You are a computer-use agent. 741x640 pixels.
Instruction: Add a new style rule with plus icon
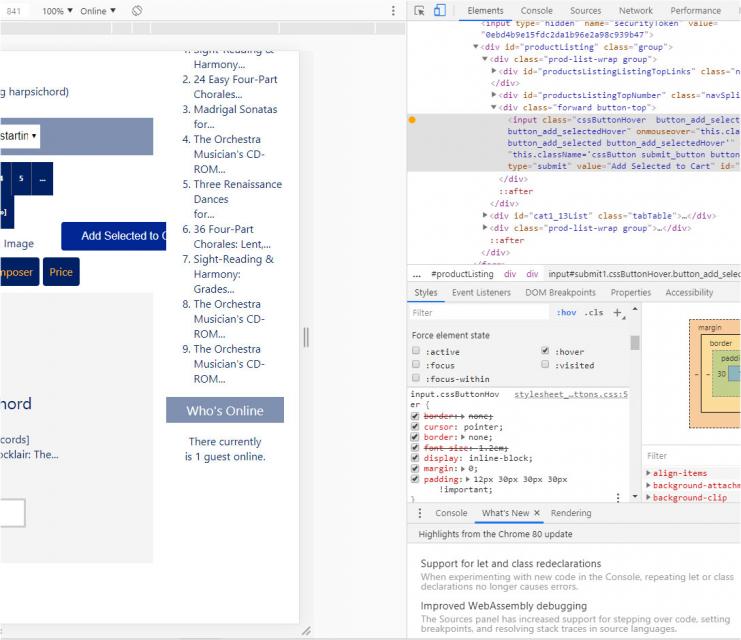click(618, 312)
